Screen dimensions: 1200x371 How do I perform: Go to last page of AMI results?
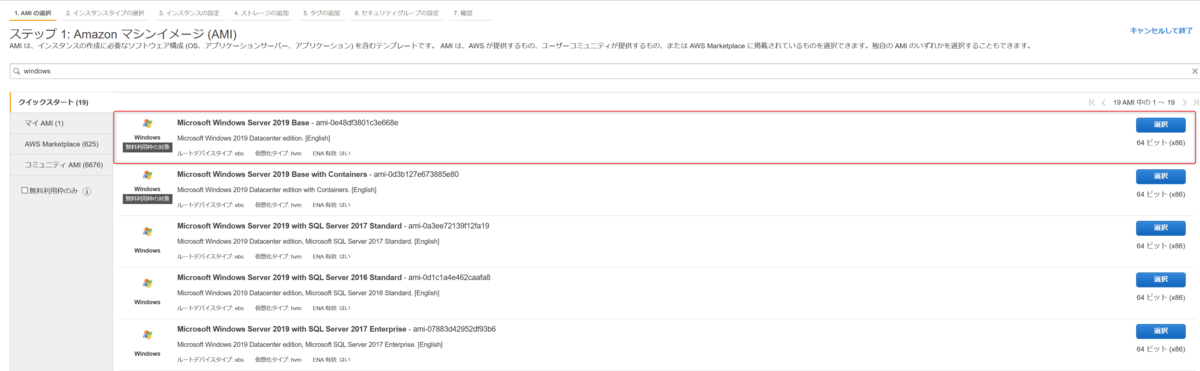pyautogui.click(x=1195, y=102)
